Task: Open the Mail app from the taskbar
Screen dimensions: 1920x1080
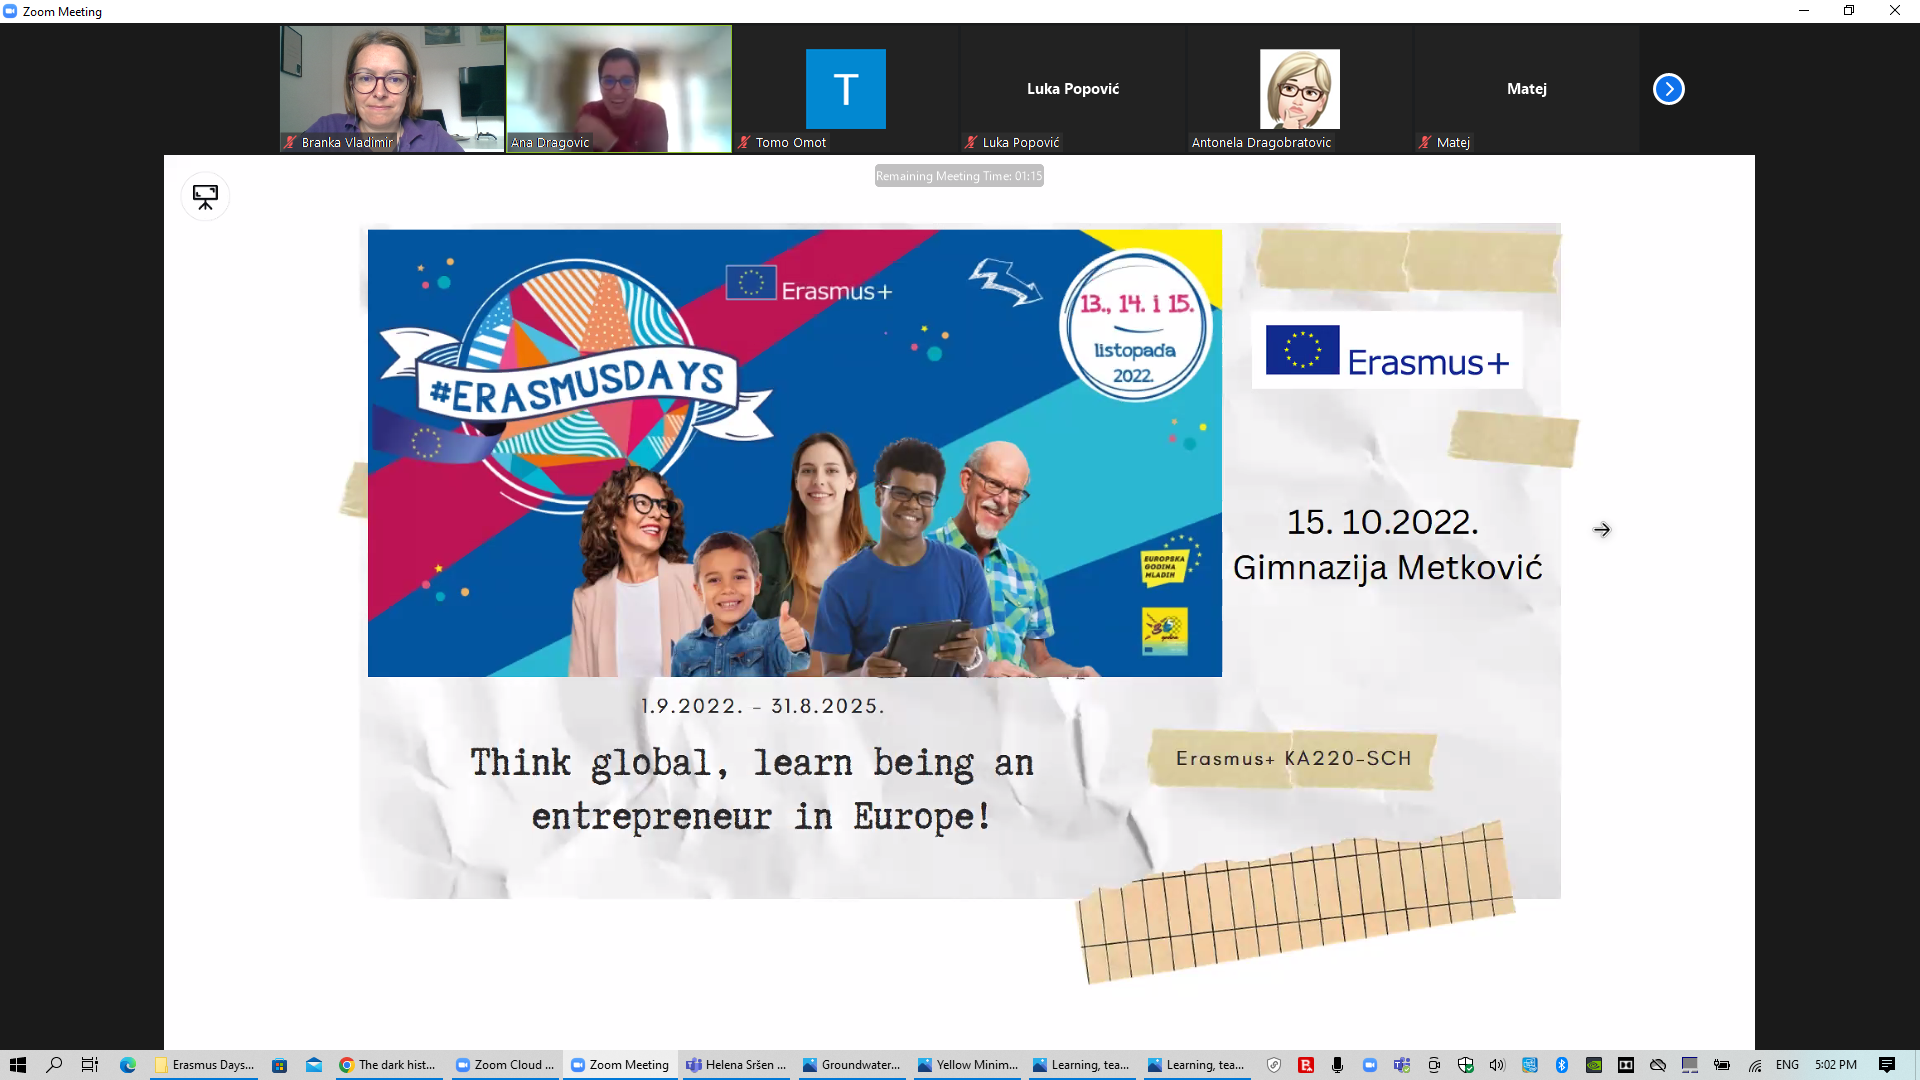Action: tap(314, 1065)
